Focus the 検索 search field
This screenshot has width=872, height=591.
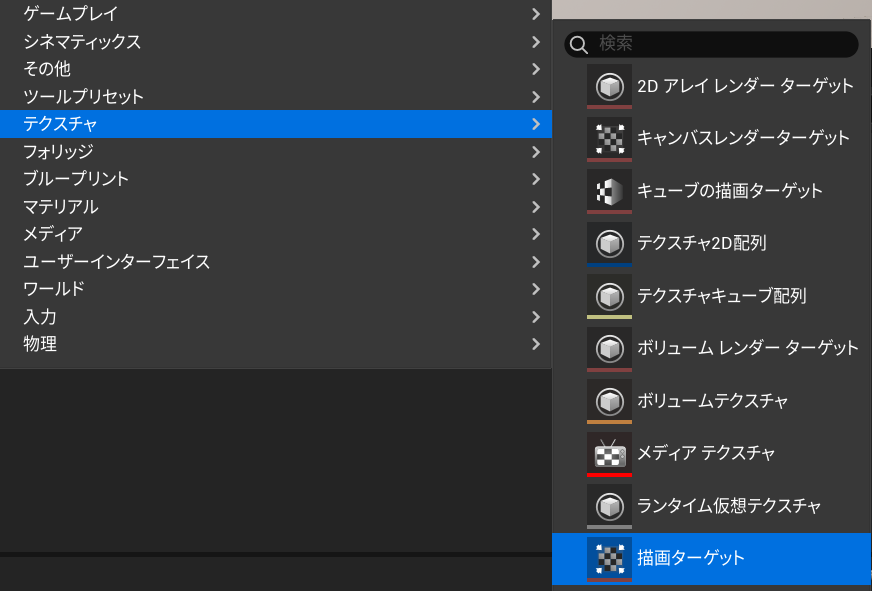pyautogui.click(x=711, y=44)
